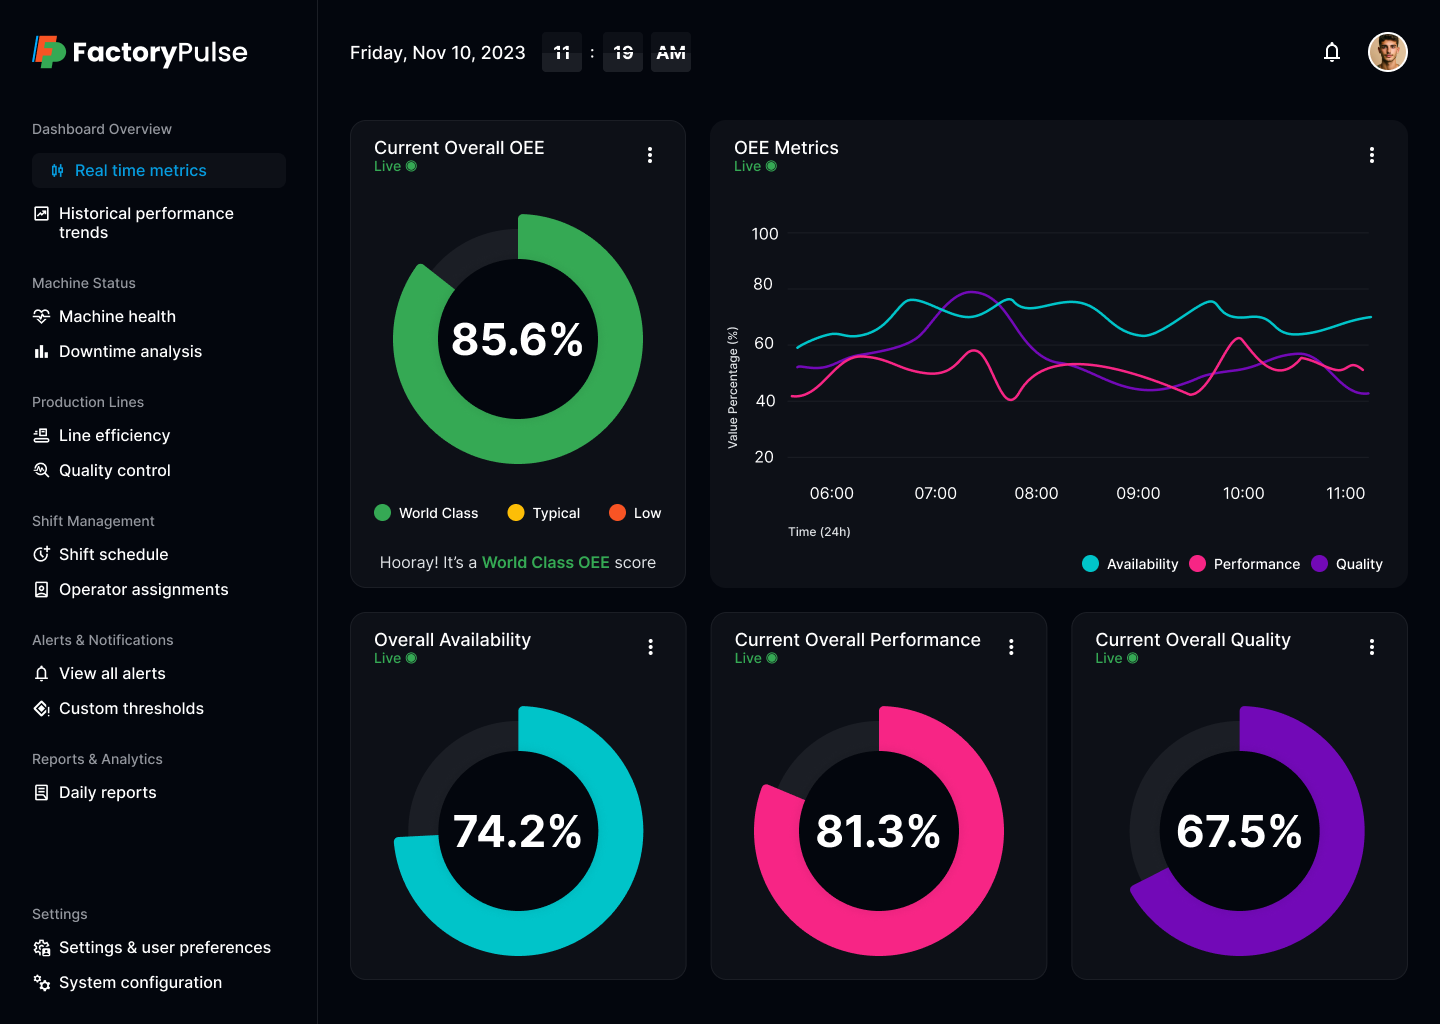Select the Real time metrics tab
The width and height of the screenshot is (1440, 1024).
point(140,170)
